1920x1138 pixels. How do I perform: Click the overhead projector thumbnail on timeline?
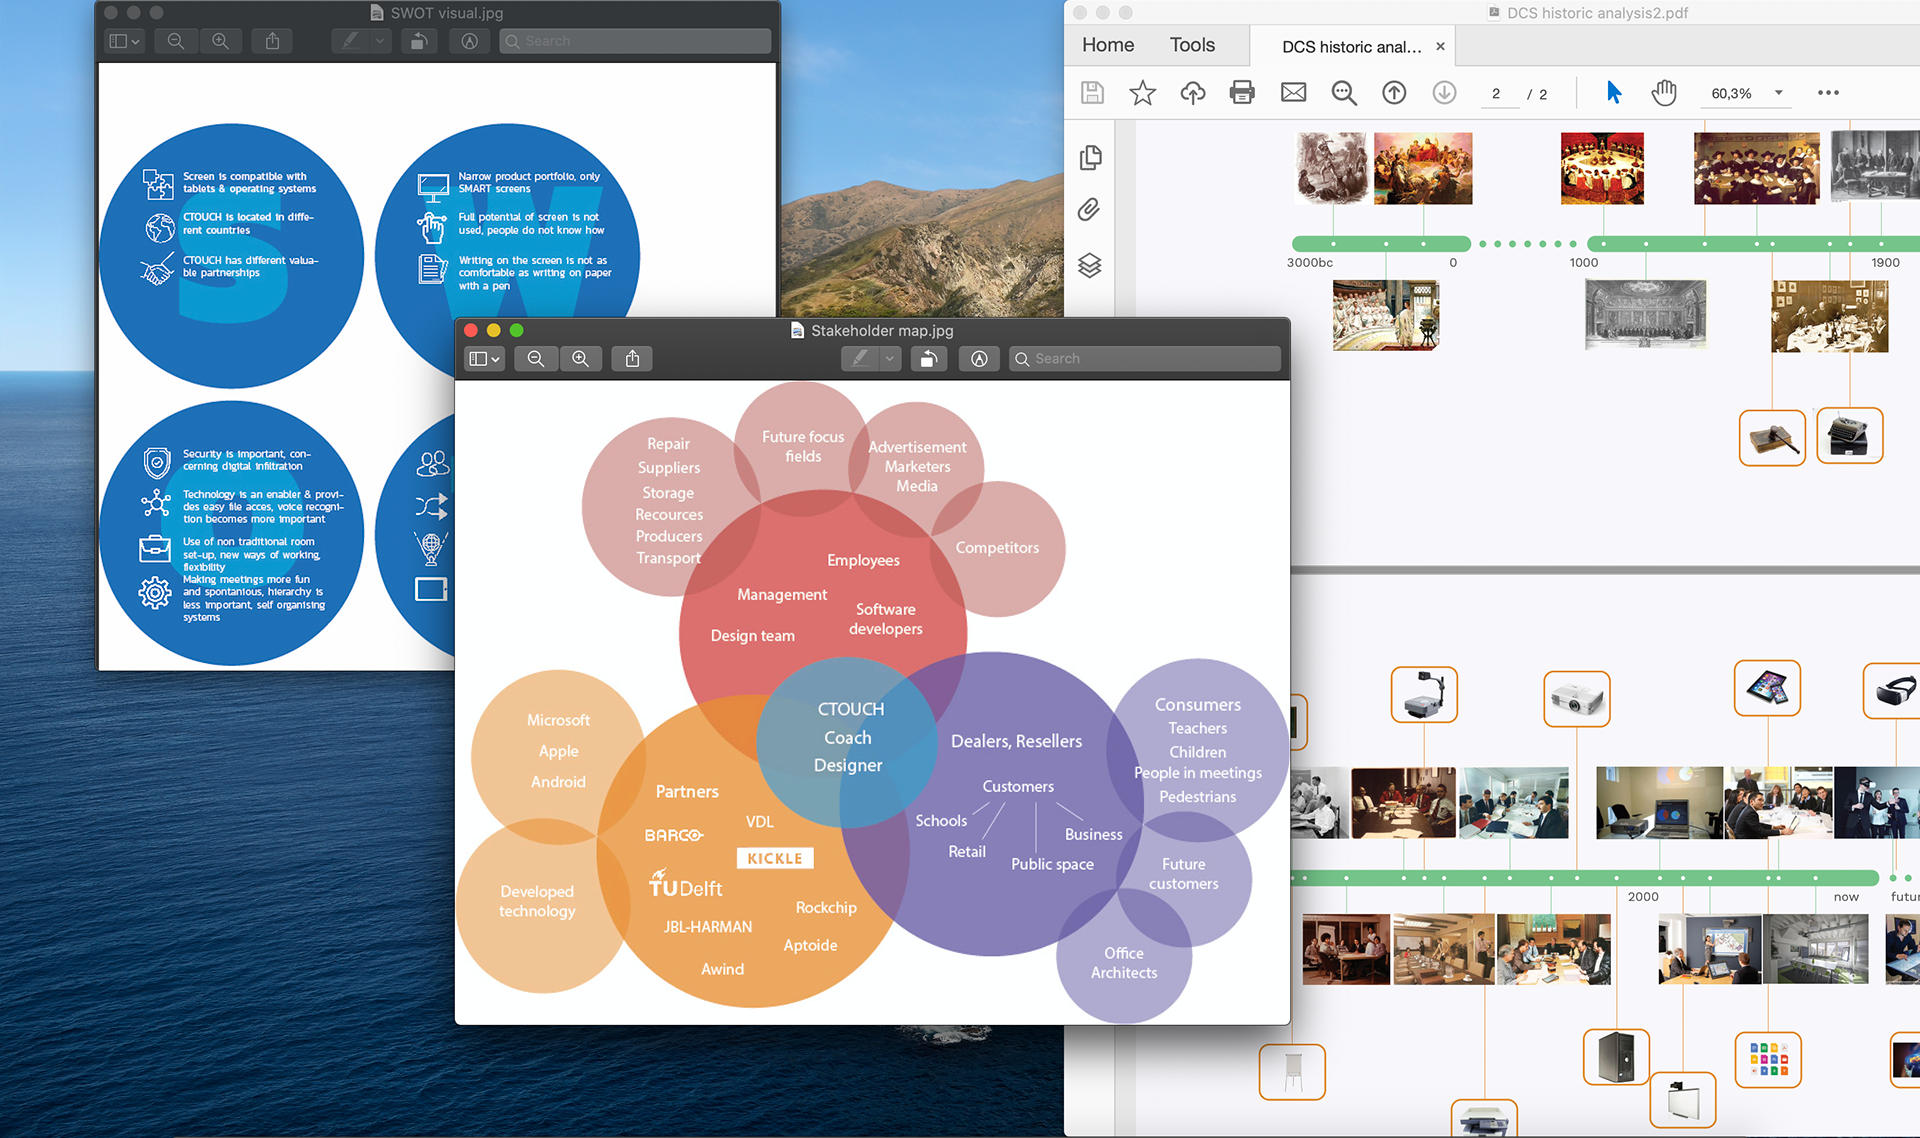(1424, 695)
